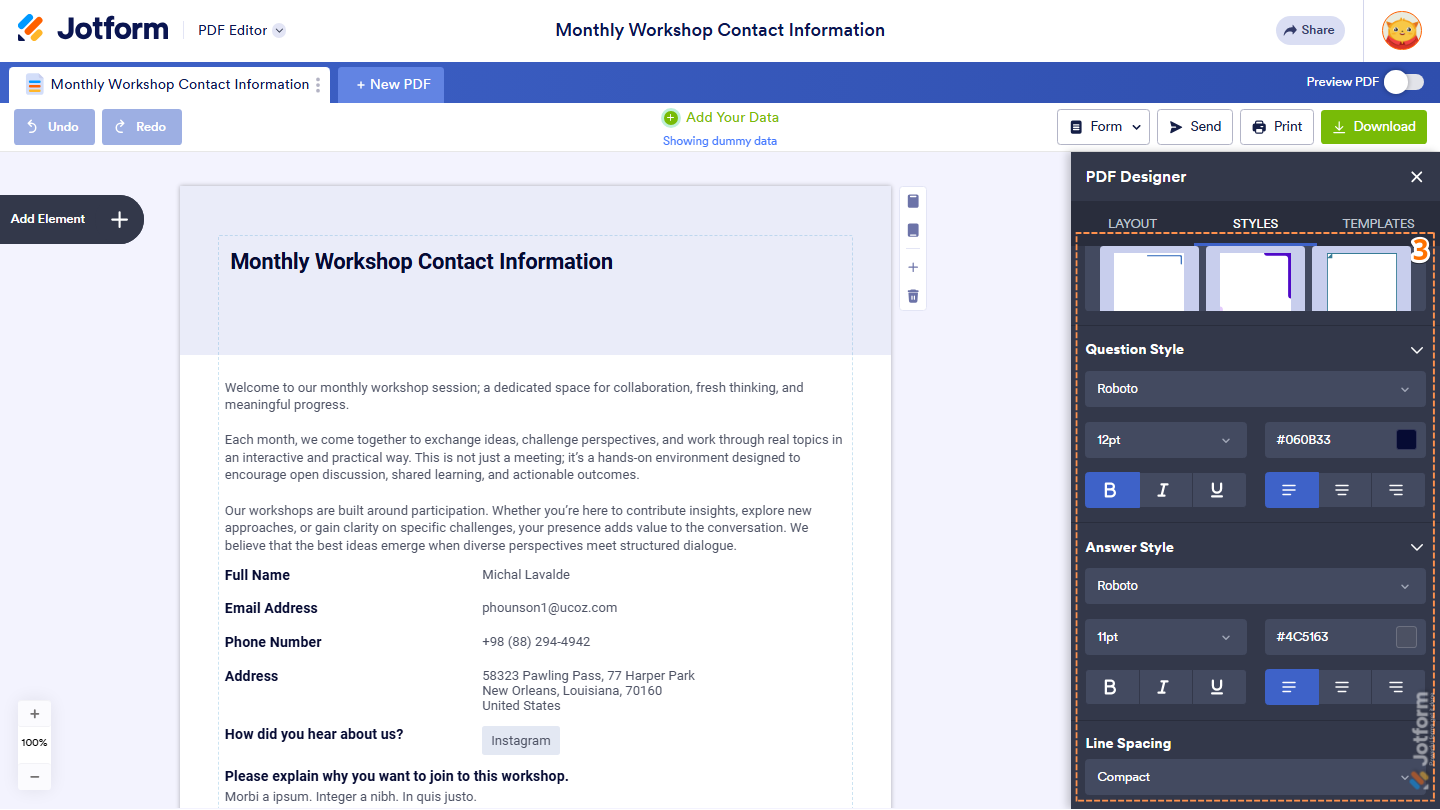Open the Line Spacing Compact dropdown

coord(1255,777)
